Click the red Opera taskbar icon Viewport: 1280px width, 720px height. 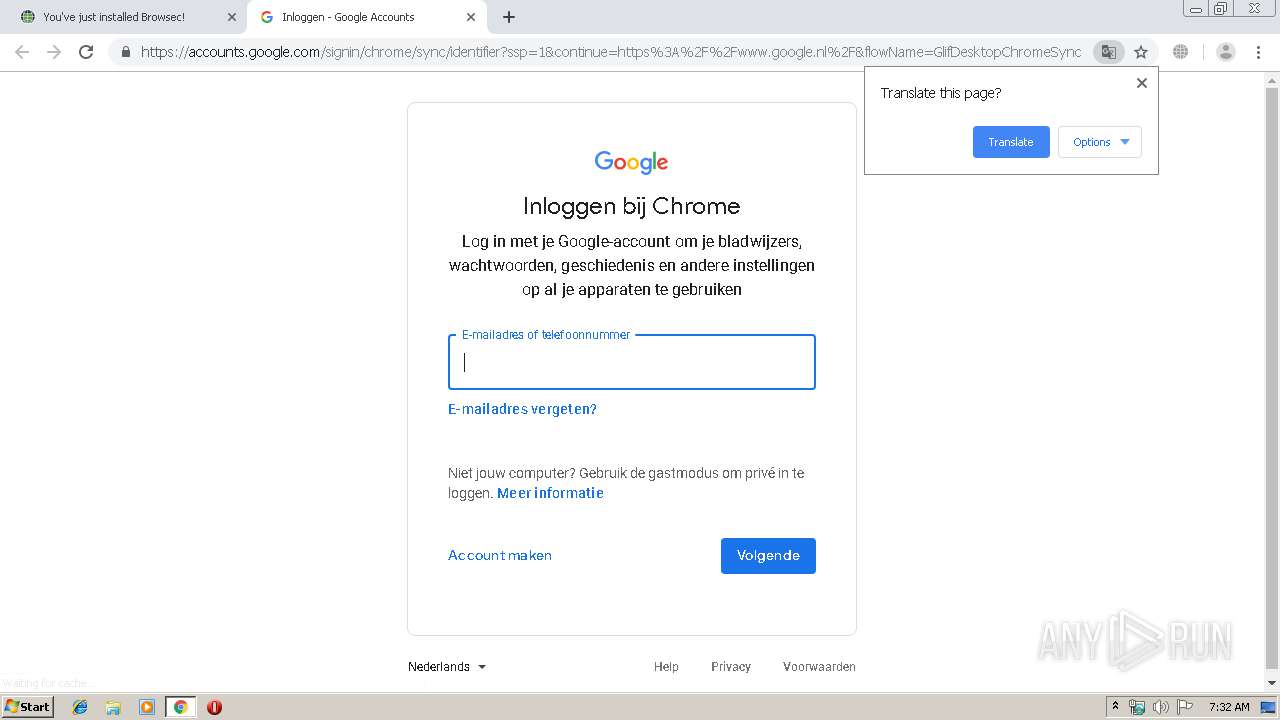point(214,707)
